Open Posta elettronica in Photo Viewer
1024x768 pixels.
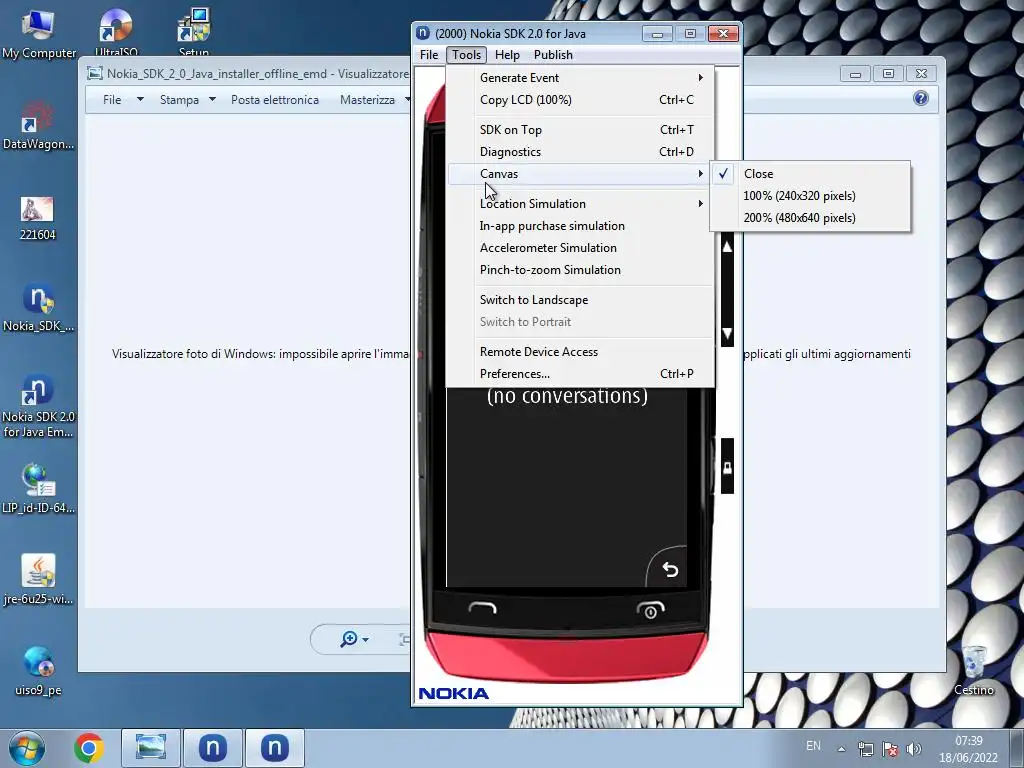(x=275, y=100)
